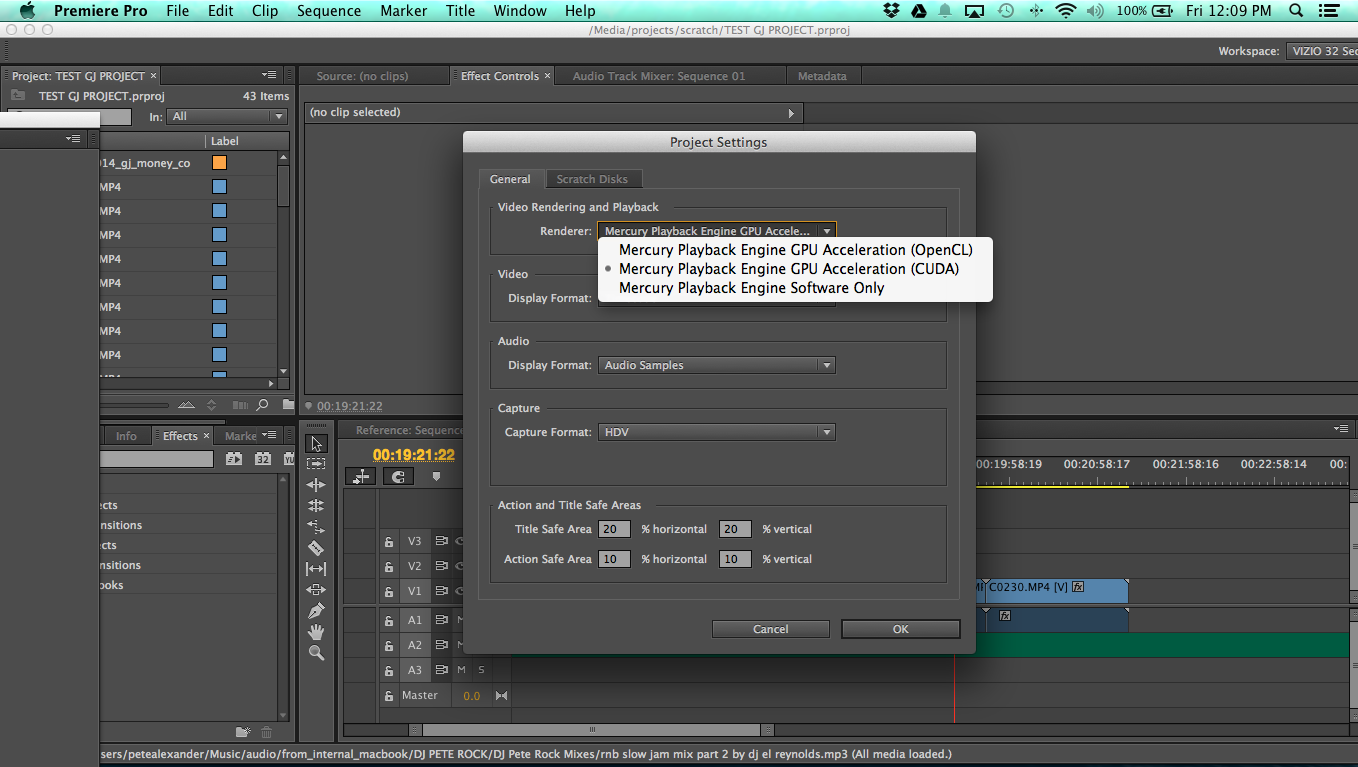Click the Find magnifier in Project panel
The width and height of the screenshot is (1358, 767).
(262, 405)
